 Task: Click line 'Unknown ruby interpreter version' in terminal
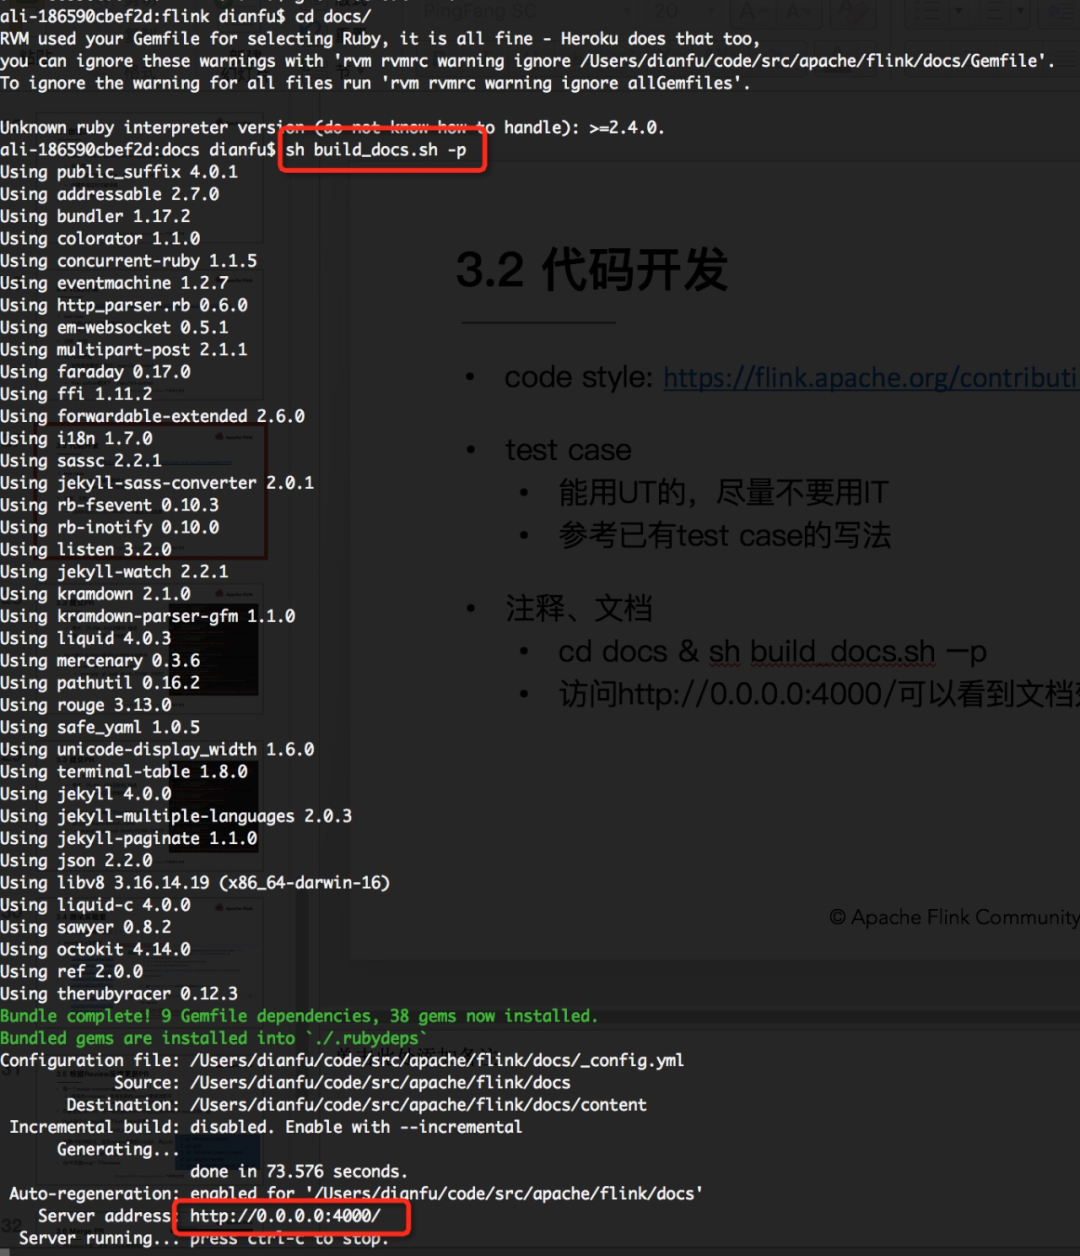coord(332,127)
